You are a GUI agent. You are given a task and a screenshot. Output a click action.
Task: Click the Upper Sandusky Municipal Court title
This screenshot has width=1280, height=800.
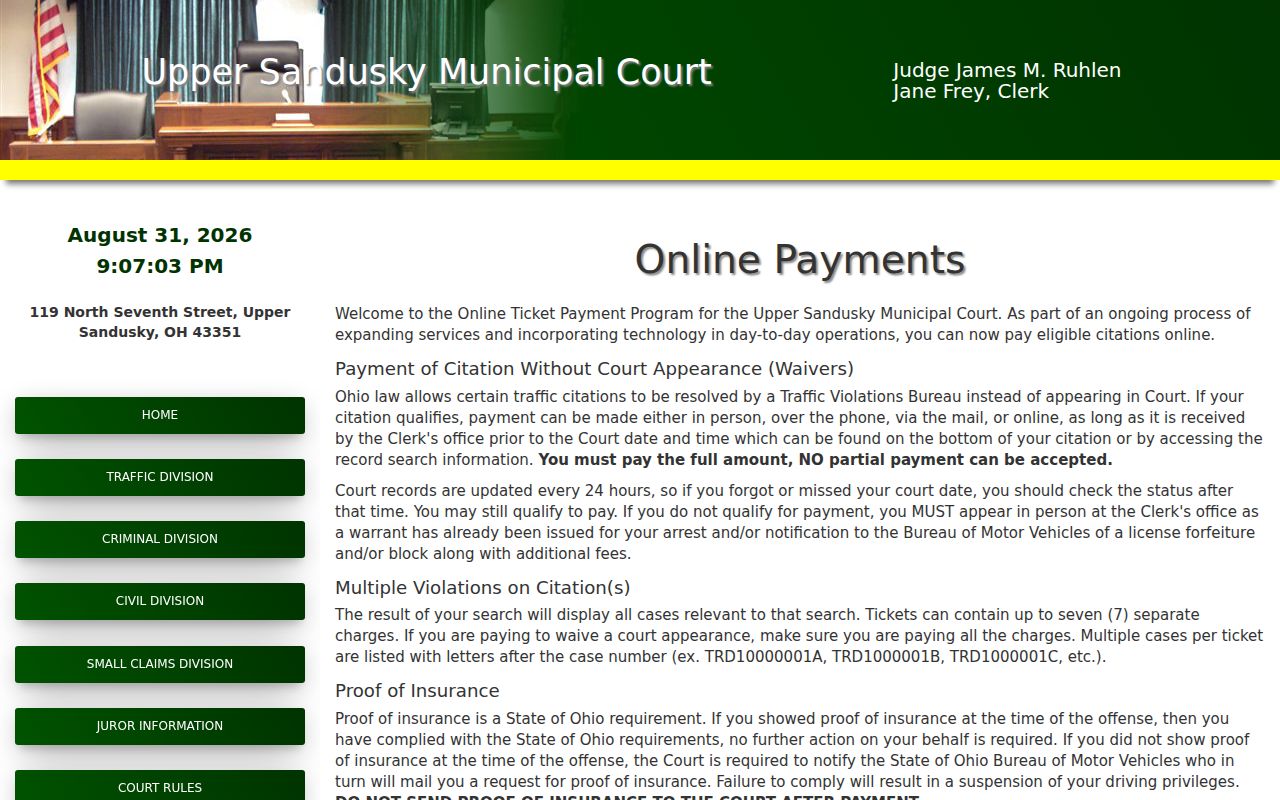[427, 72]
